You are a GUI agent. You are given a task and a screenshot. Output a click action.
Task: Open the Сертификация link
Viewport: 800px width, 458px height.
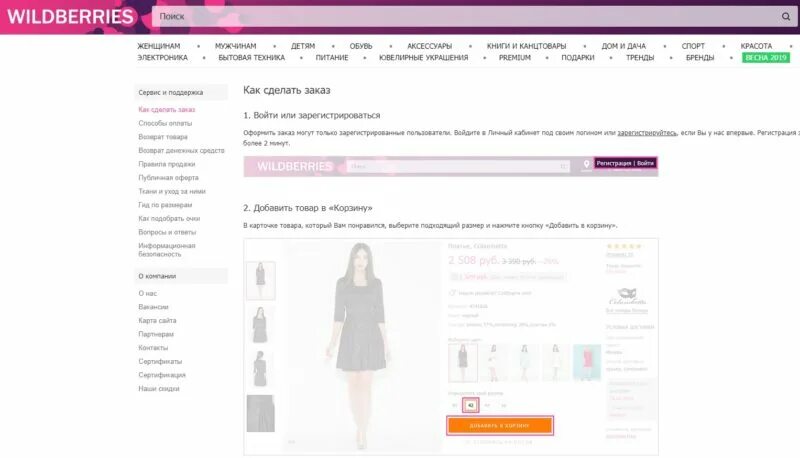(x=162, y=375)
